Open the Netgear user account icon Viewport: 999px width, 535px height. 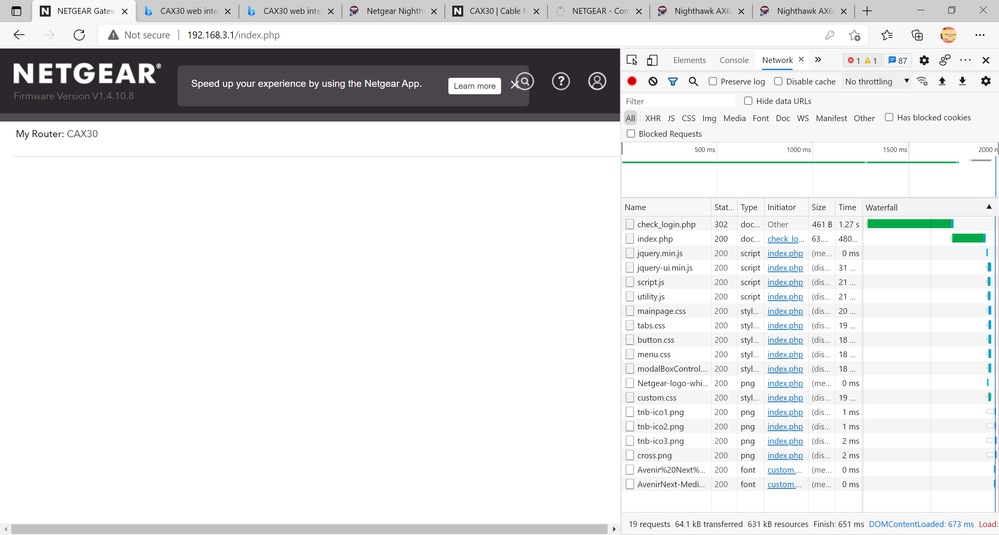[x=597, y=81]
